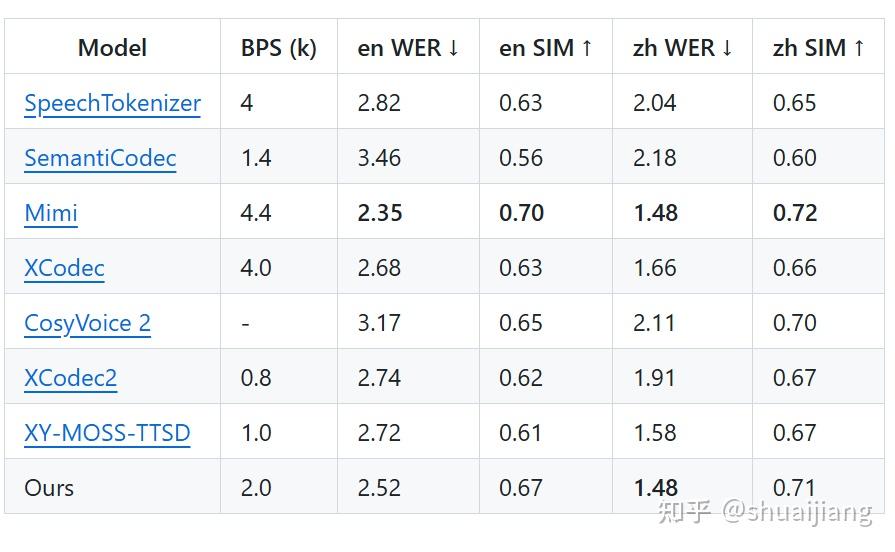Click the en SIM column header
Image resolution: width=895 pixels, height=552 pixels.
coord(546,47)
